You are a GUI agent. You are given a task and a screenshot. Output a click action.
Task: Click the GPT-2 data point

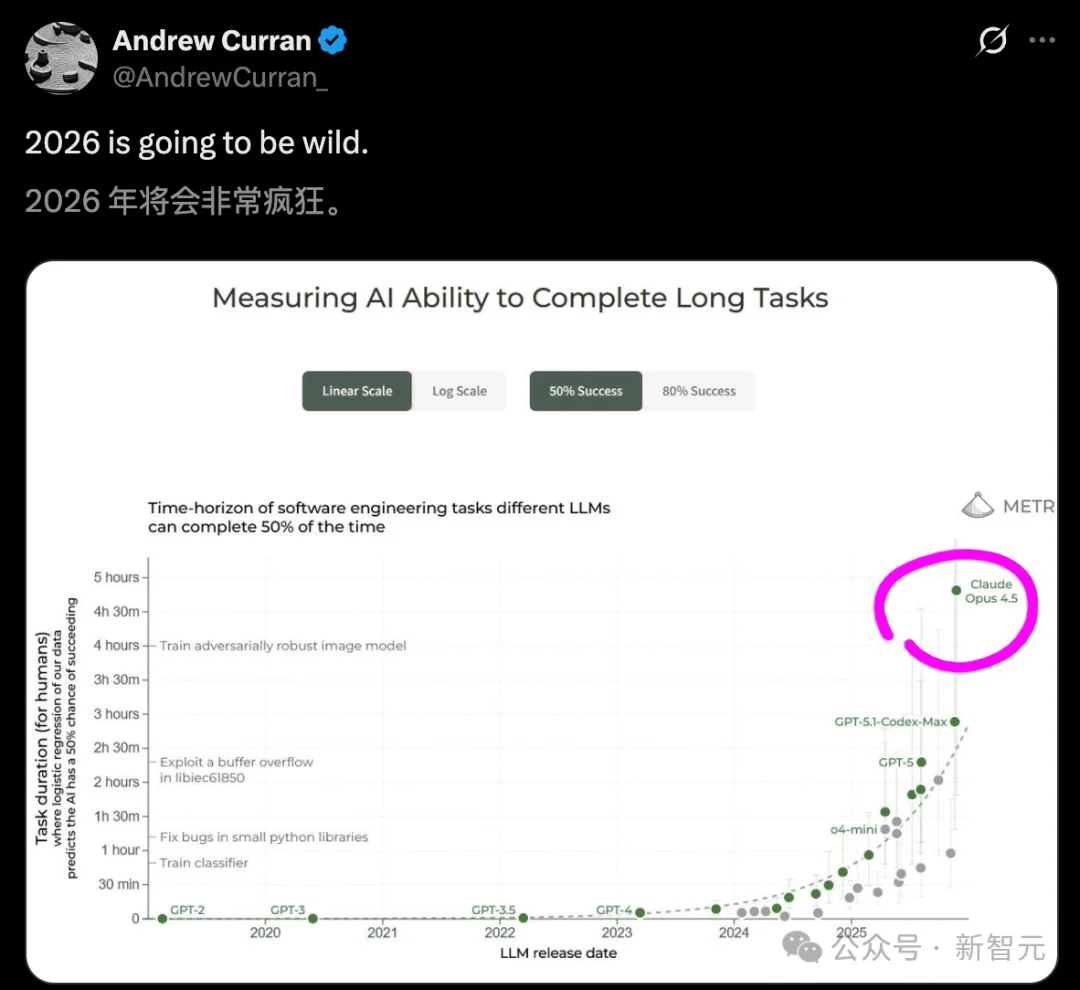coord(162,916)
